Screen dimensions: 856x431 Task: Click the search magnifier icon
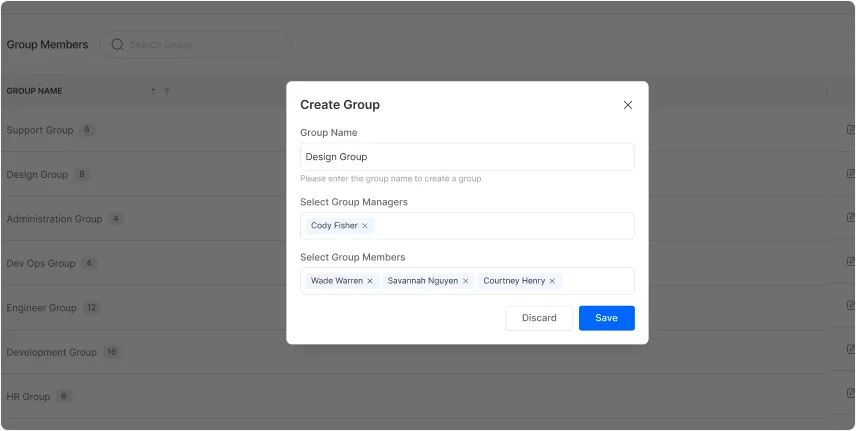pyautogui.click(x=118, y=44)
